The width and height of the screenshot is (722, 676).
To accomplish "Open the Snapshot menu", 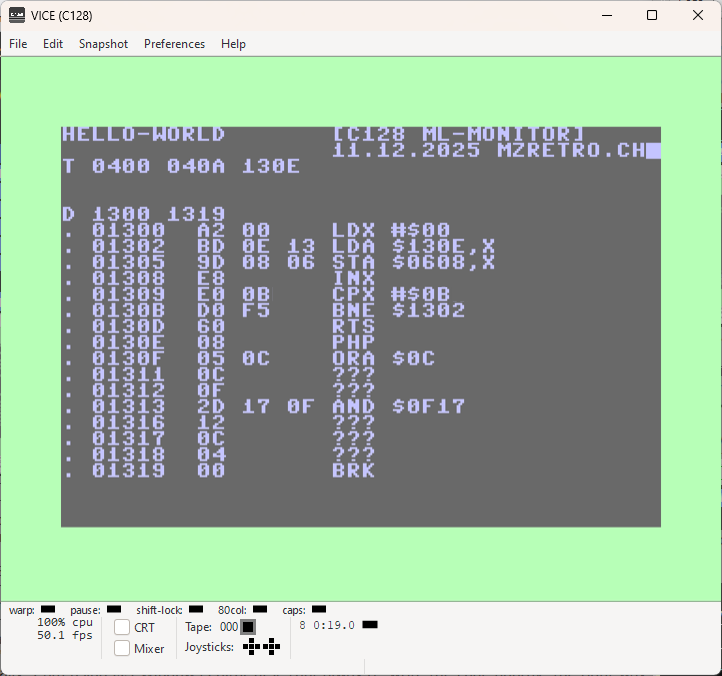I will point(103,44).
